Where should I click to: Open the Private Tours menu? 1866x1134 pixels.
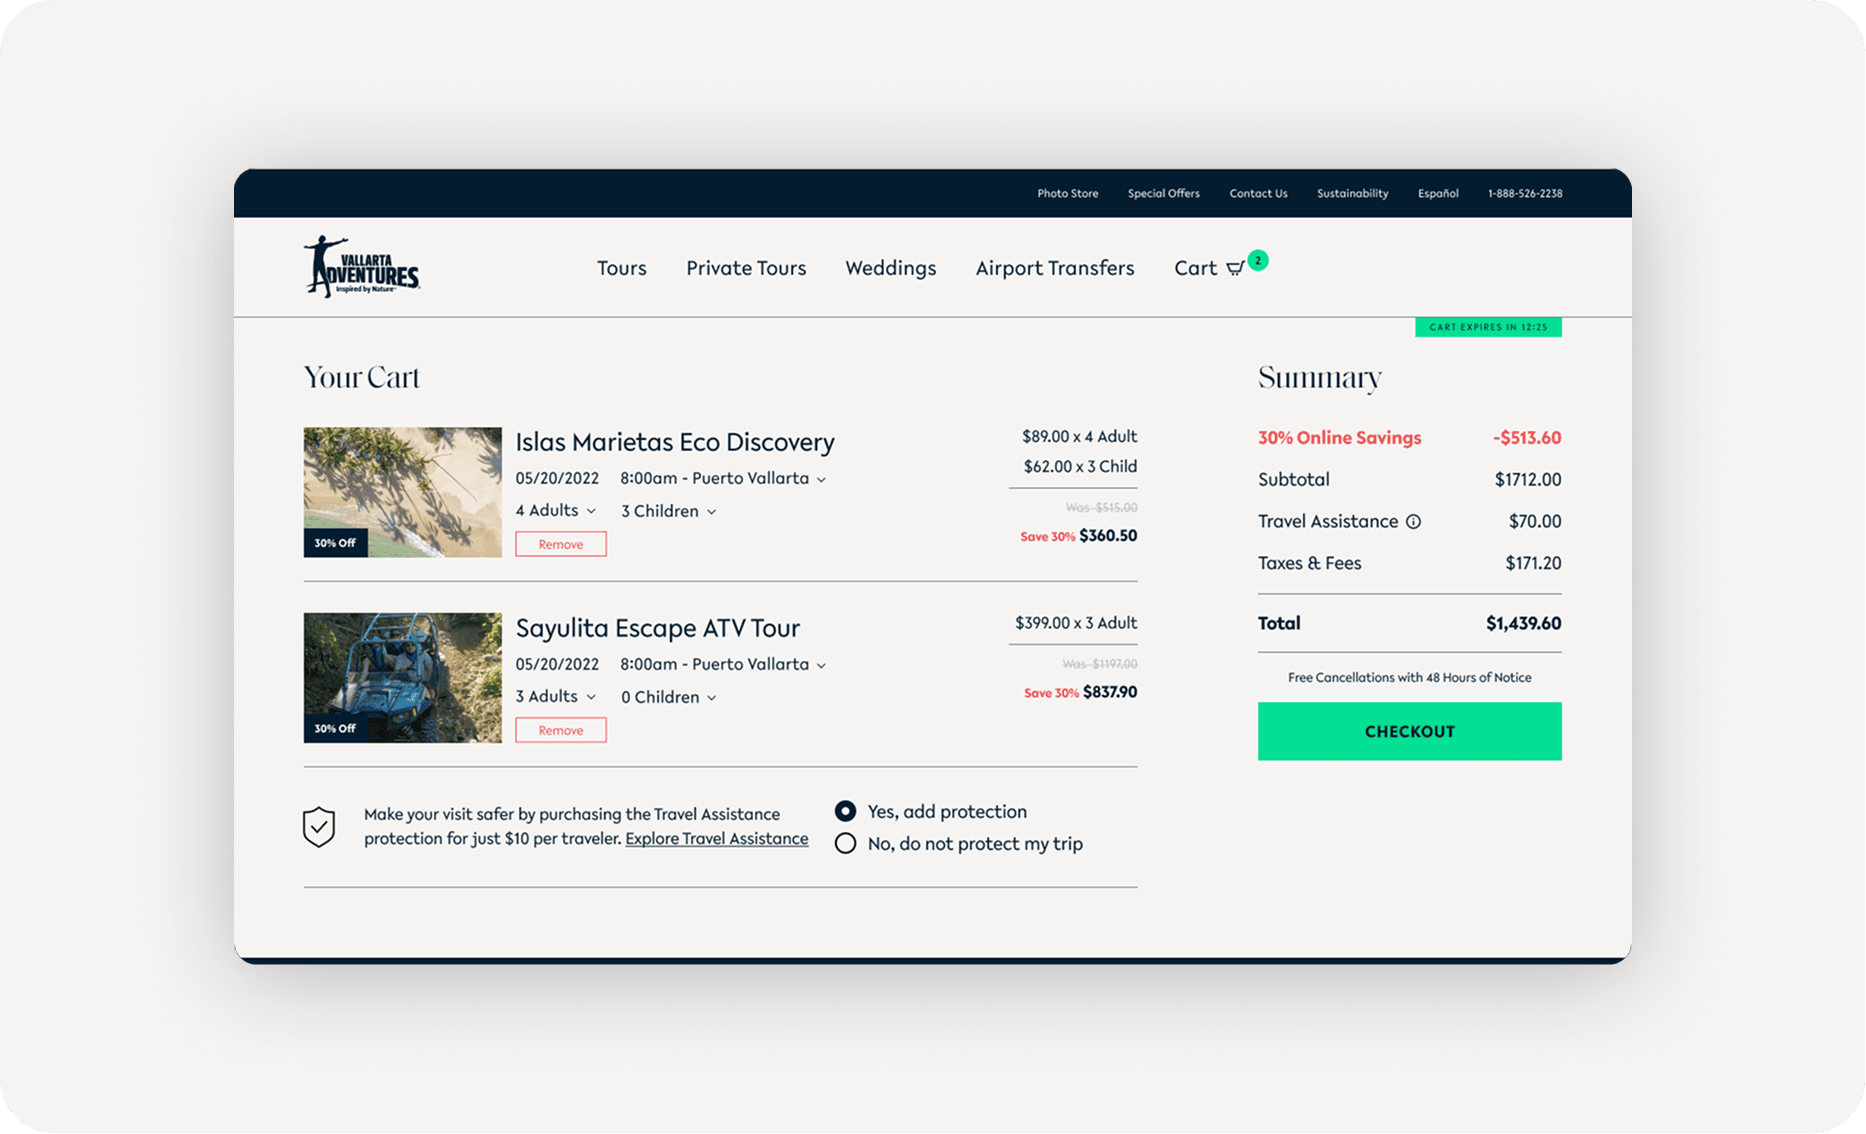tap(746, 268)
